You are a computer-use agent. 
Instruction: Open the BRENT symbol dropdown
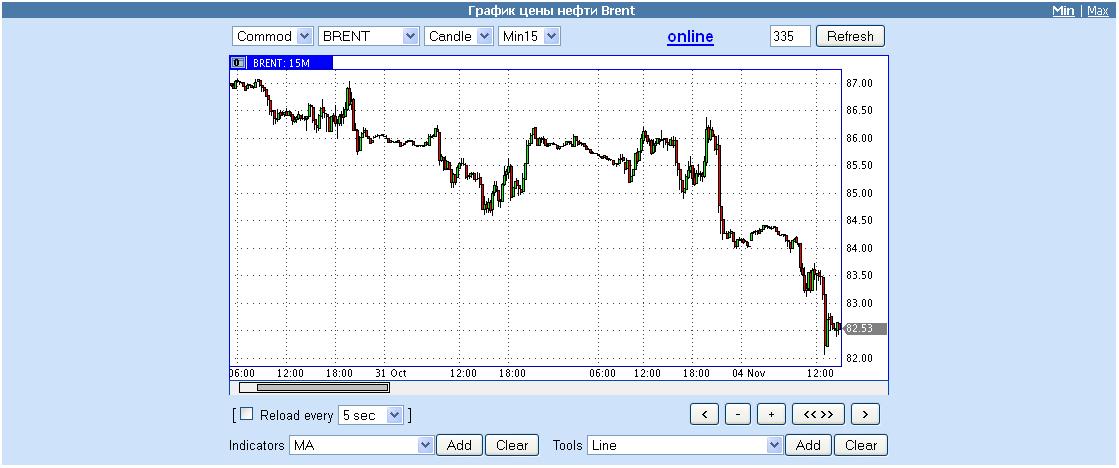tap(368, 36)
